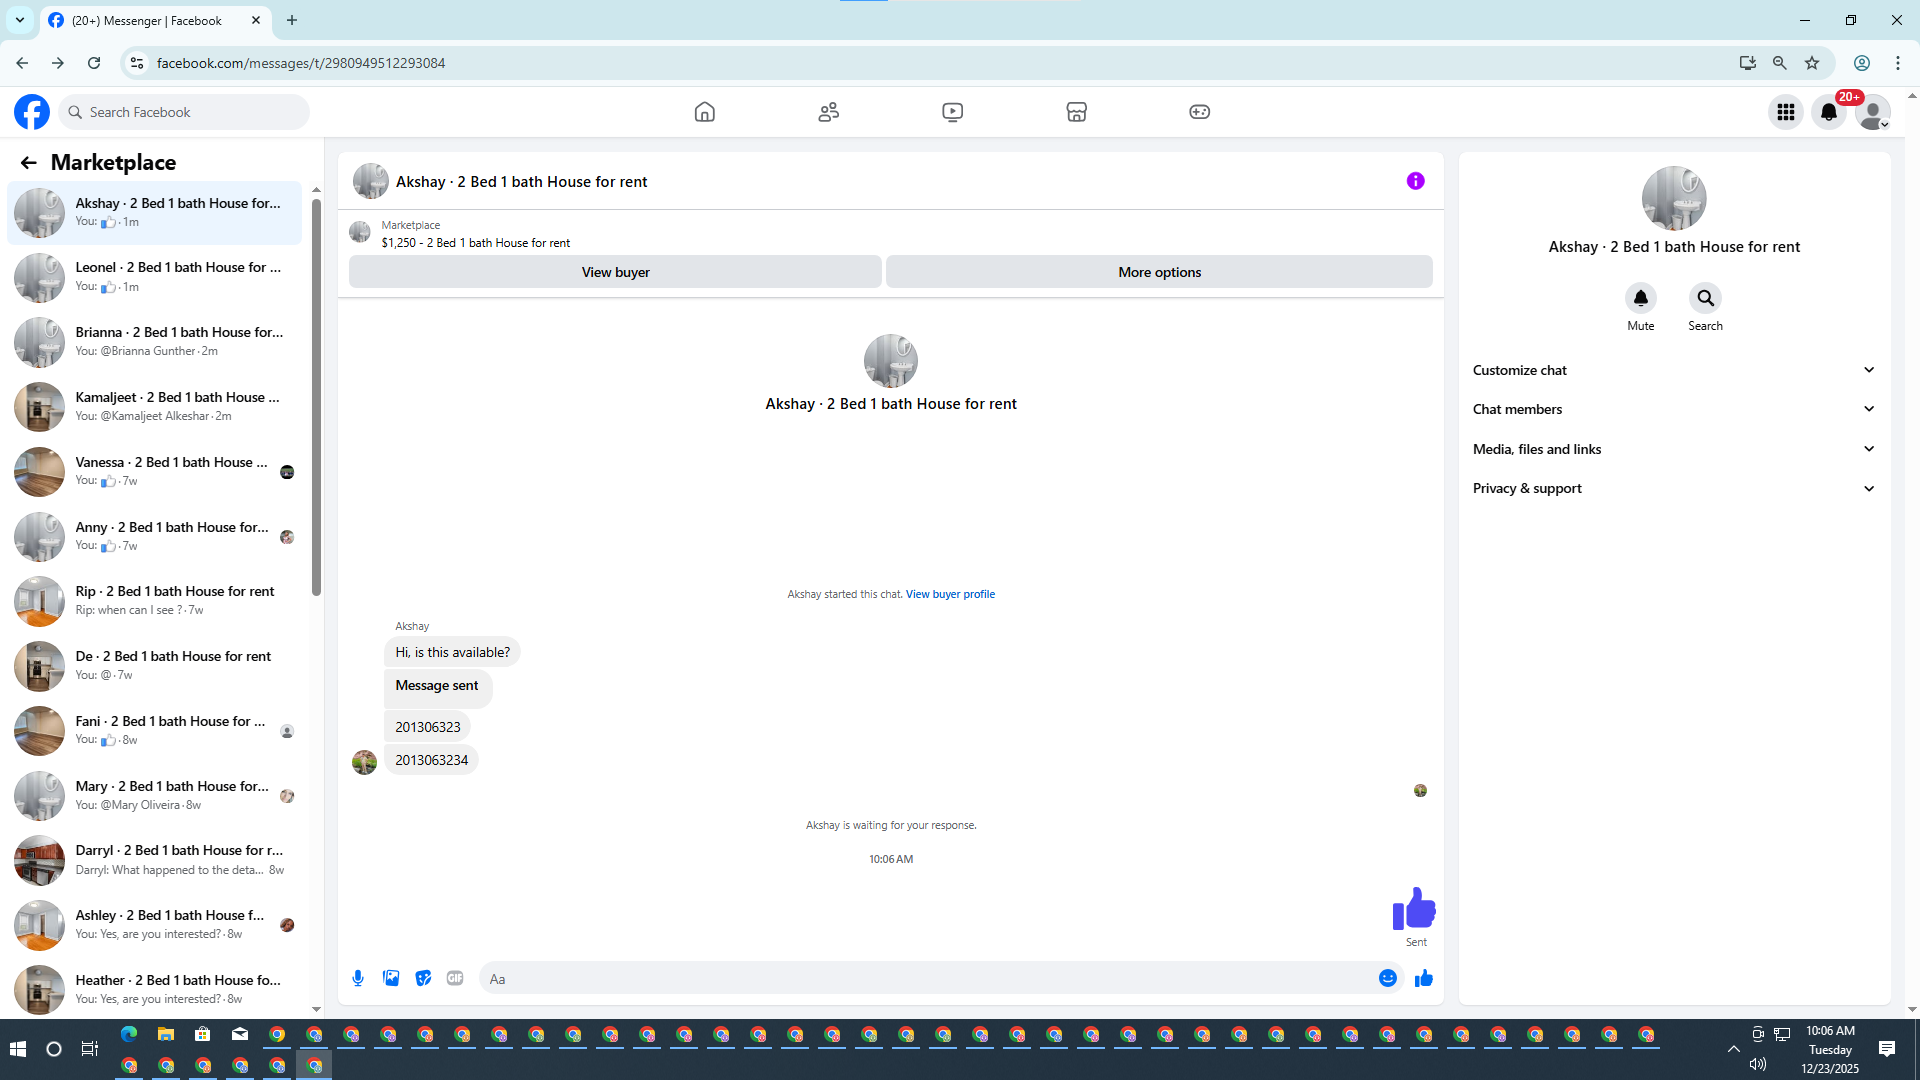Click the conversation list scrollbar

click(x=316, y=400)
